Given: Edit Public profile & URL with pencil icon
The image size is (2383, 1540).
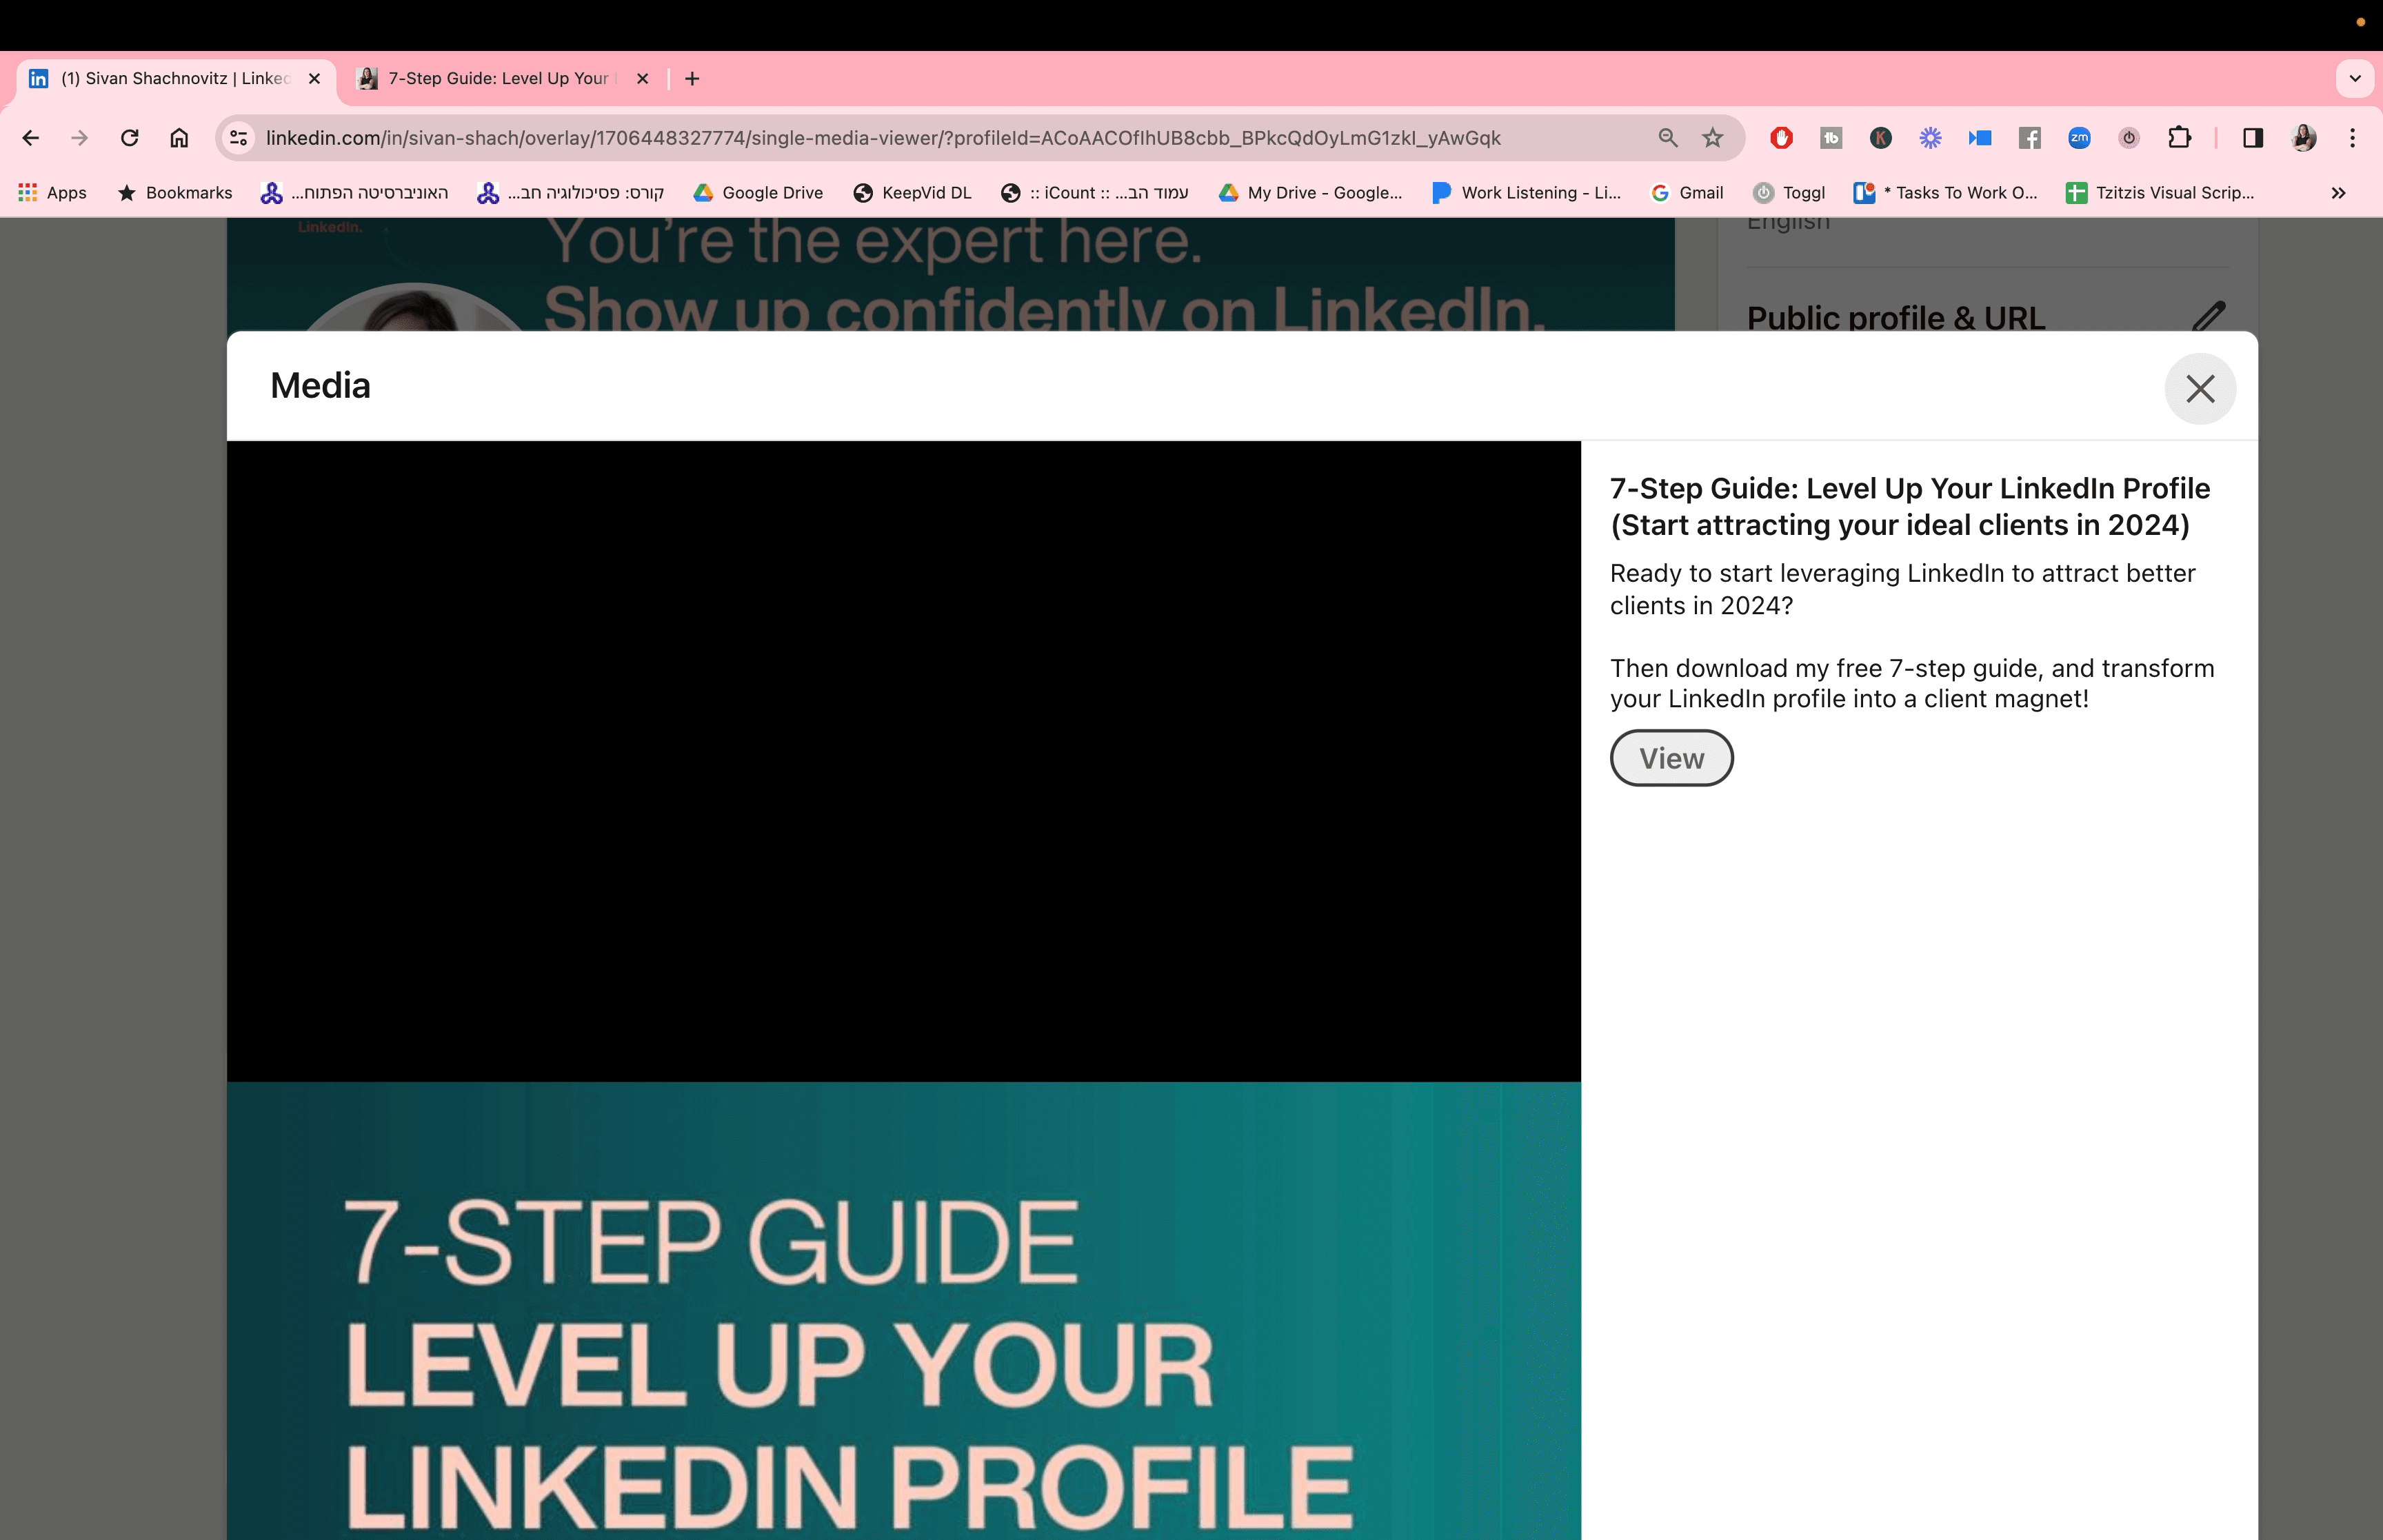Looking at the screenshot, I should [x=2209, y=316].
